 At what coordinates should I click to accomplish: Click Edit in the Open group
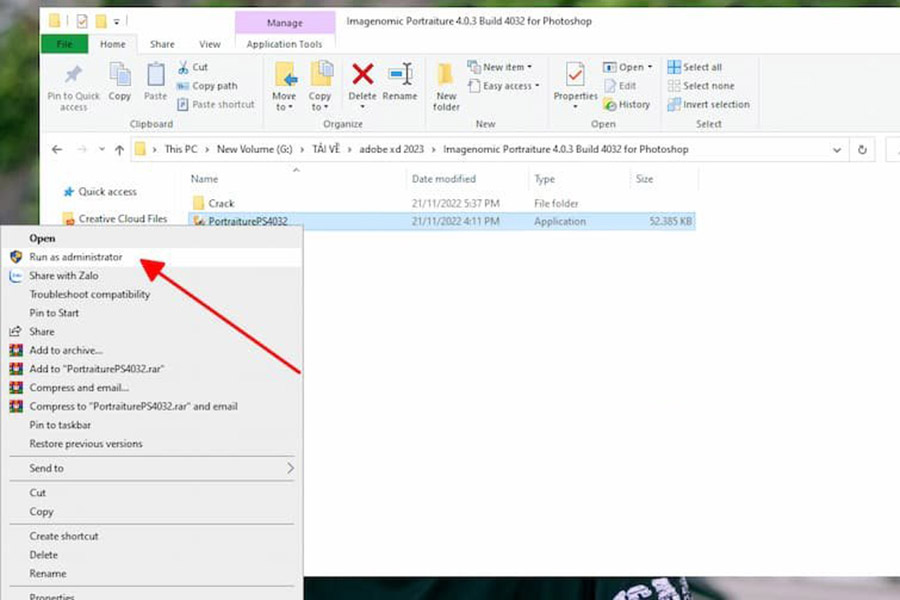point(620,86)
